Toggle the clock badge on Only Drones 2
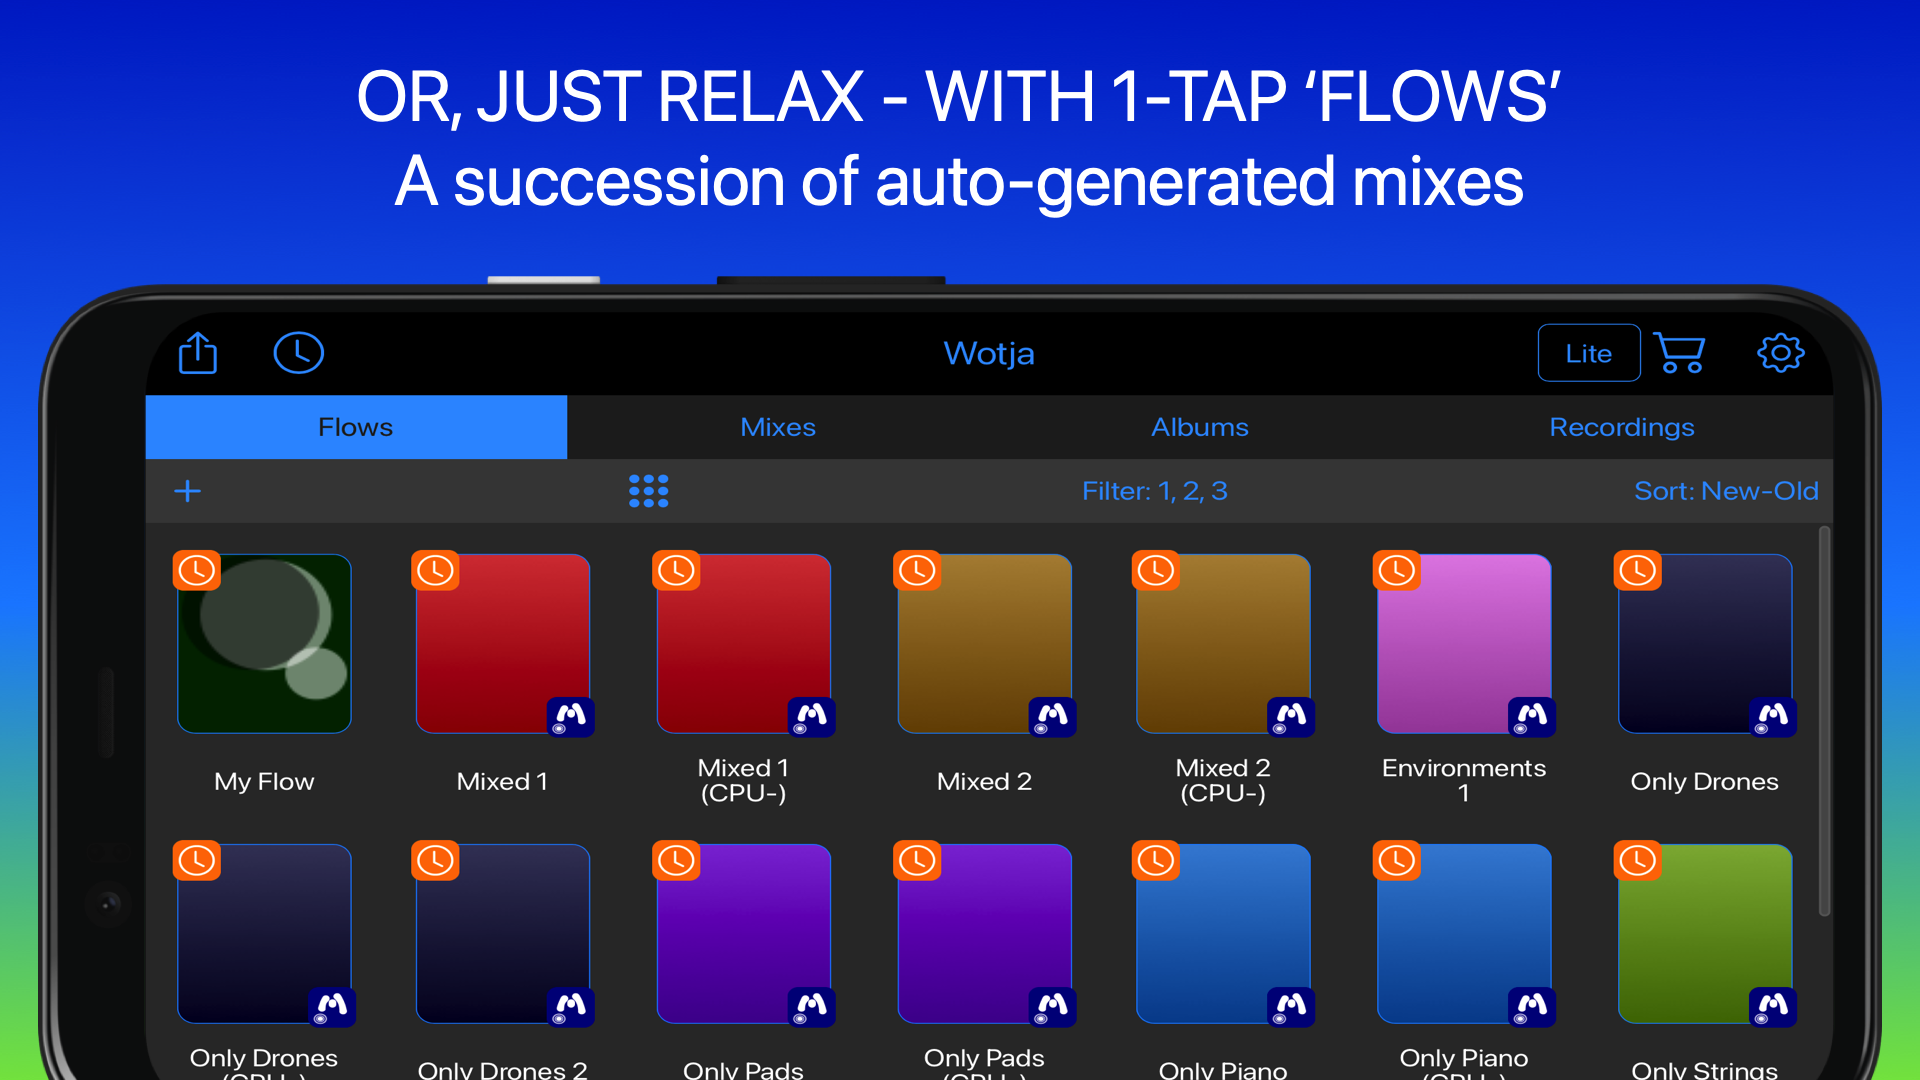The width and height of the screenshot is (1920, 1080). pyautogui.click(x=436, y=860)
